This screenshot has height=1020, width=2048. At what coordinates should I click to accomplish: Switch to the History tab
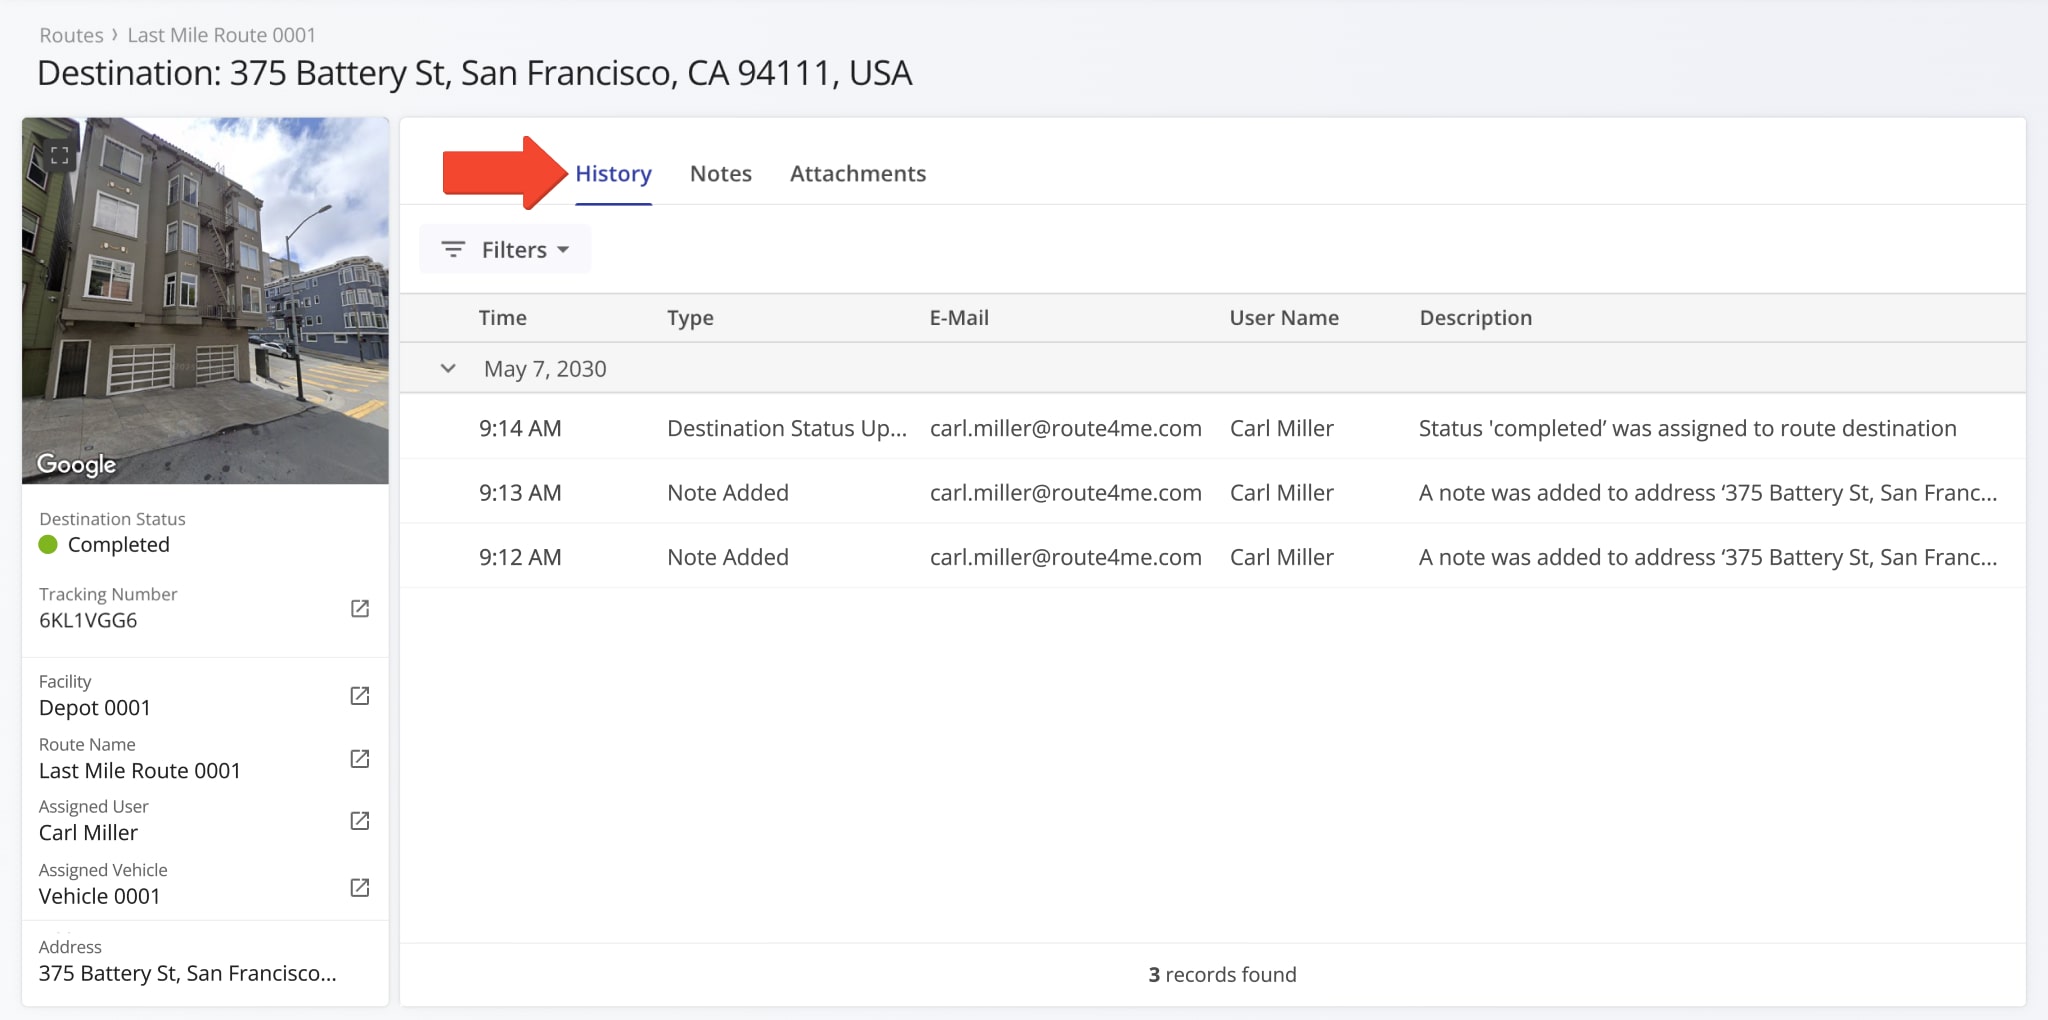coord(613,174)
